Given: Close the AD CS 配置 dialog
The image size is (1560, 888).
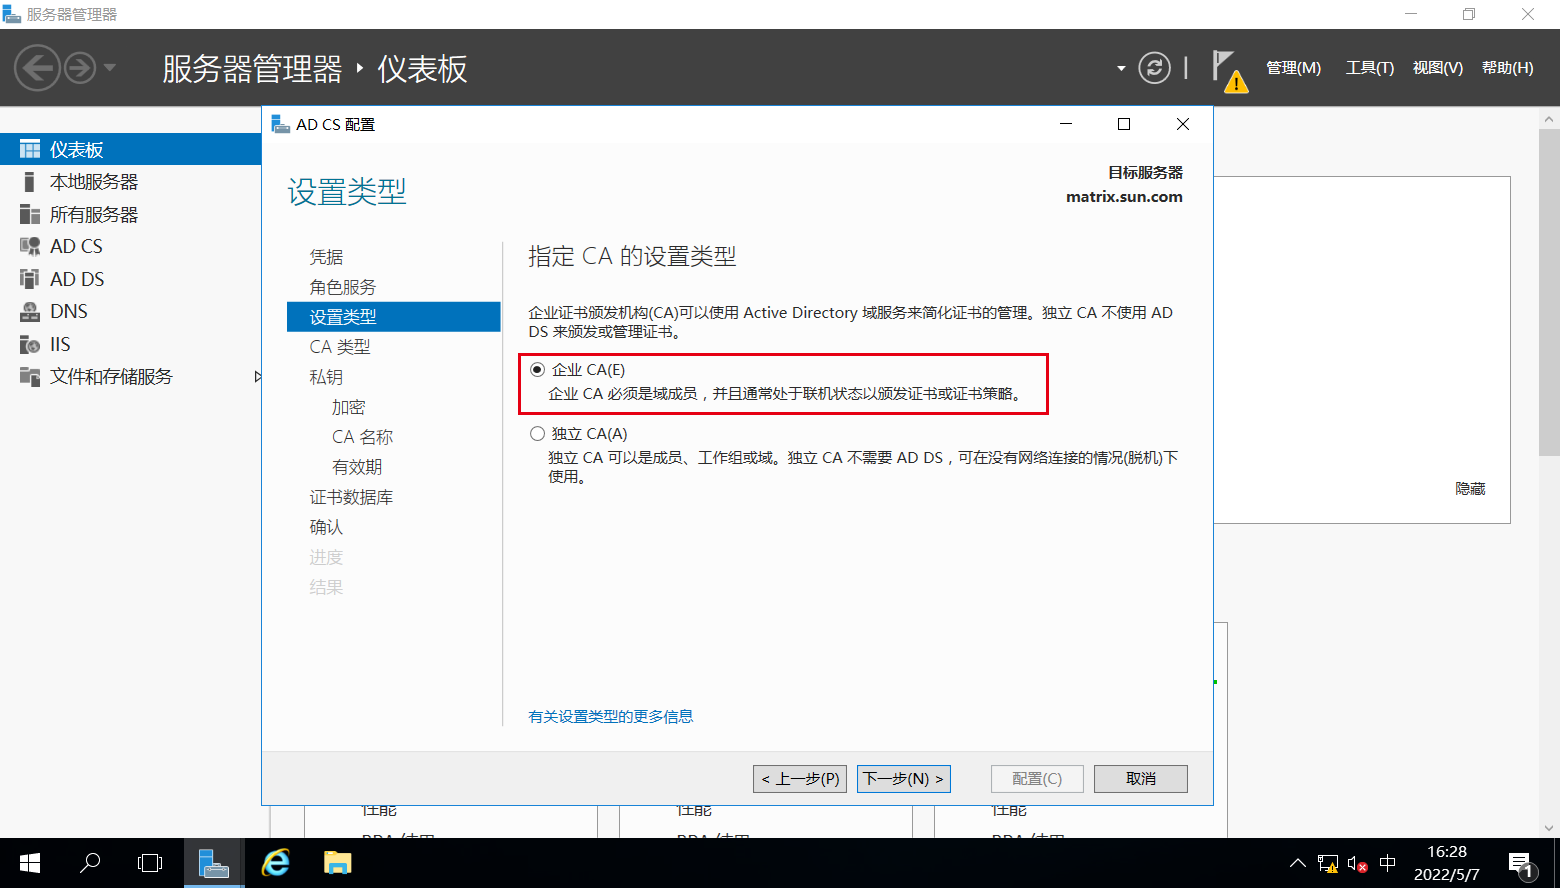Looking at the screenshot, I should (1183, 124).
